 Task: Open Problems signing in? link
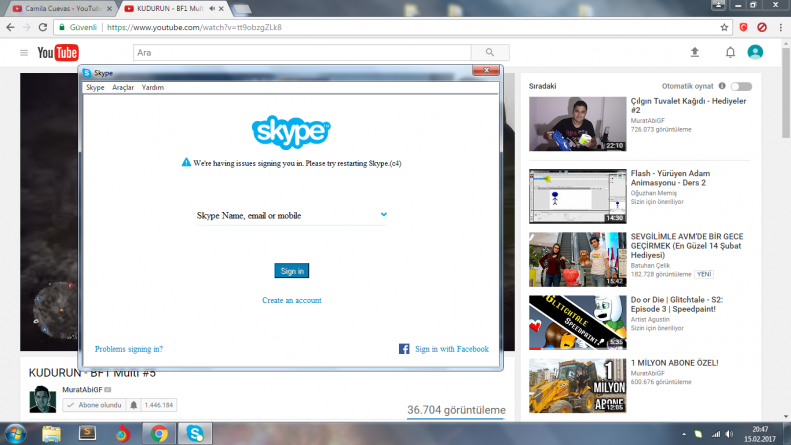point(129,349)
